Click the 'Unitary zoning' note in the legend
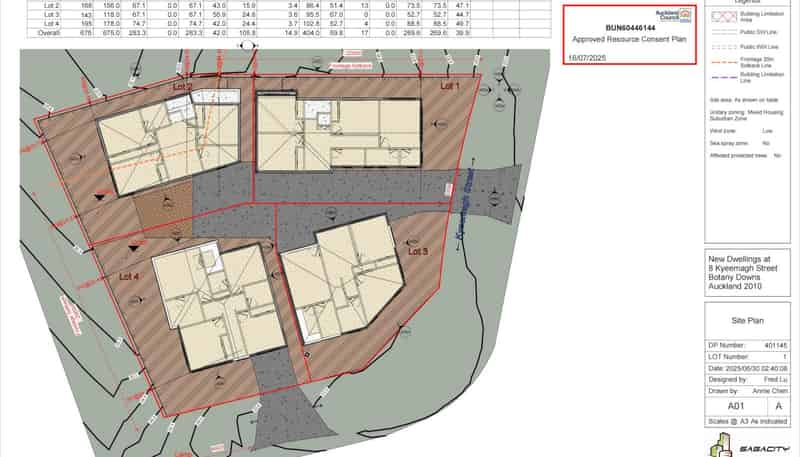 pyautogui.click(x=746, y=115)
